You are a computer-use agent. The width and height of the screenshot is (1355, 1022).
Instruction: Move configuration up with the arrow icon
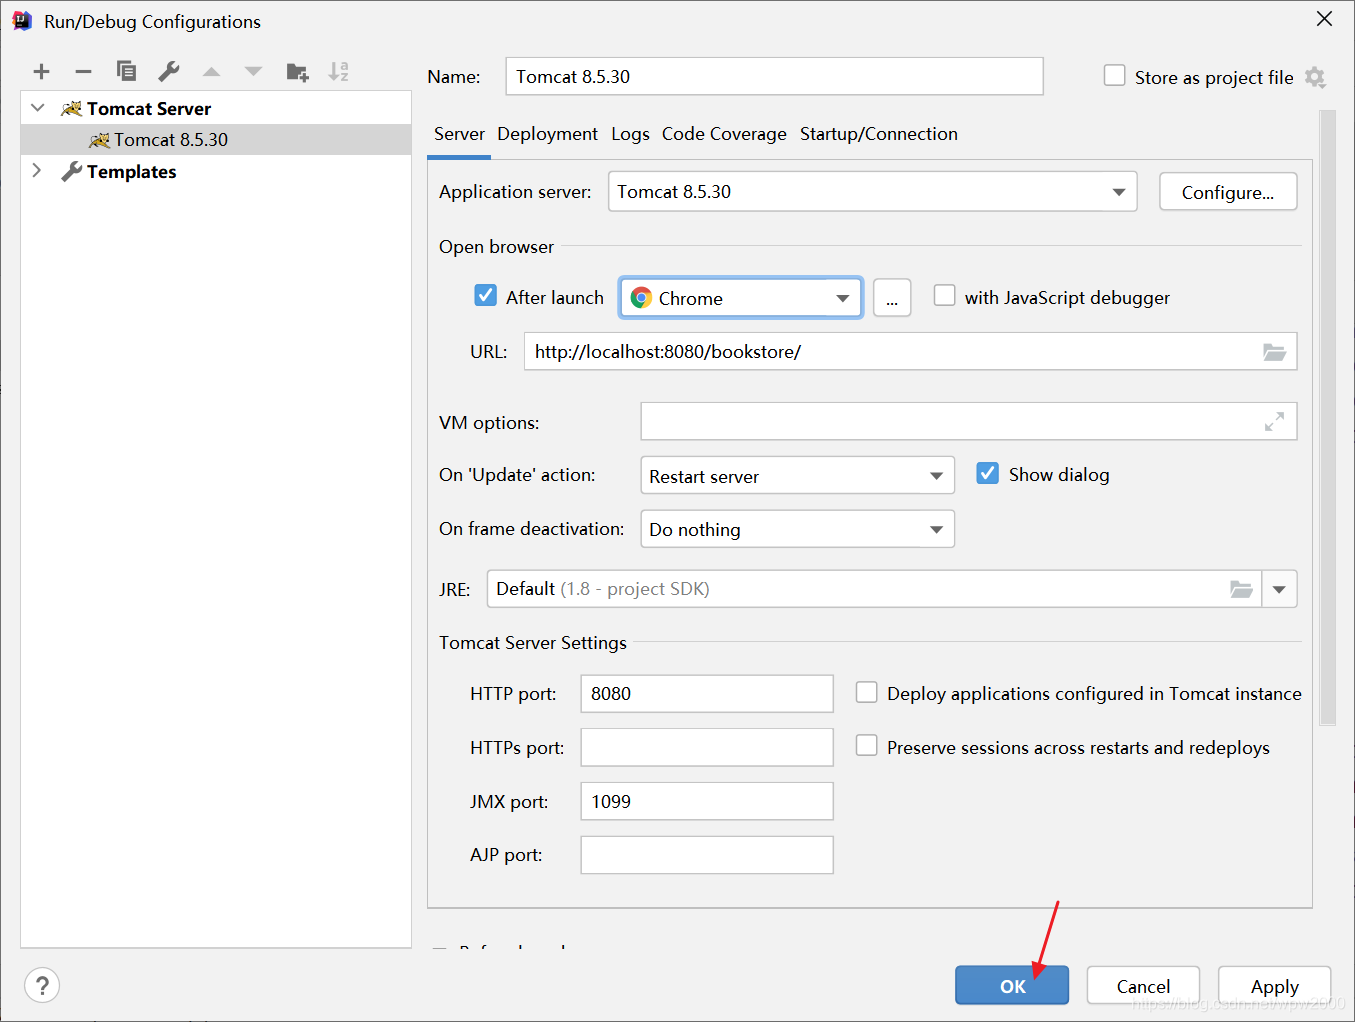[x=211, y=71]
